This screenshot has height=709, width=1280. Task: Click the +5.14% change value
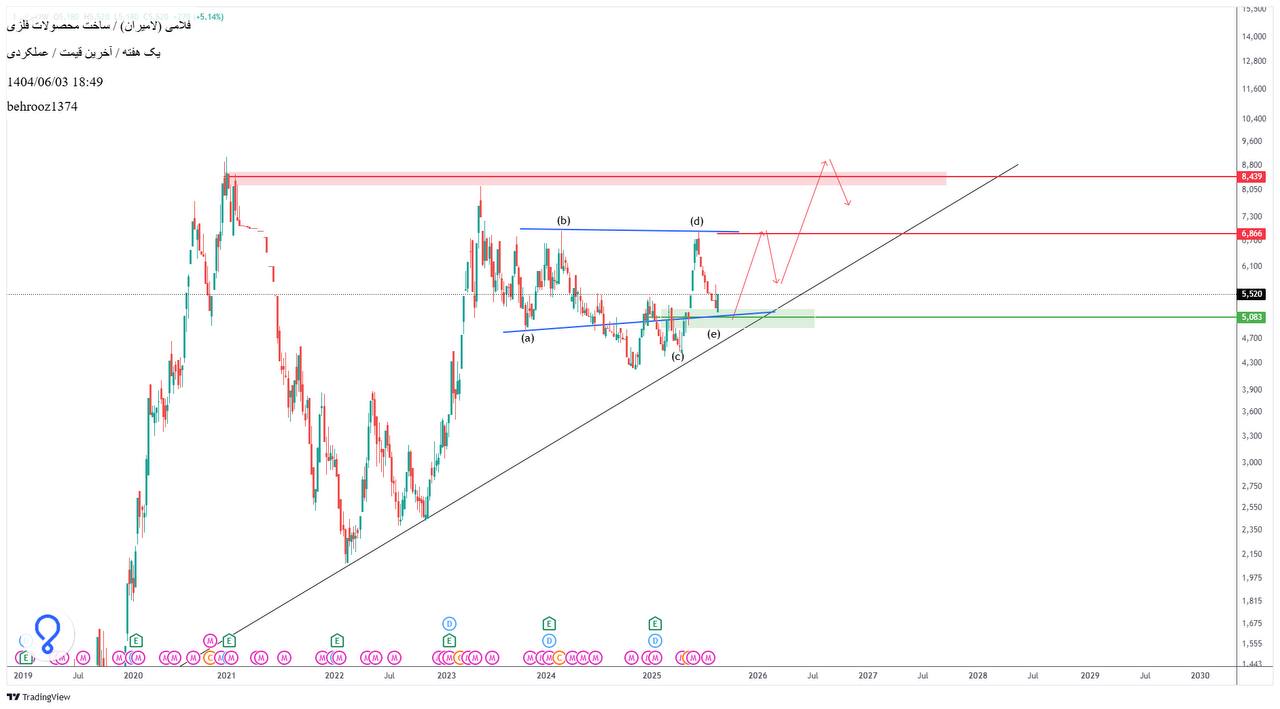click(210, 17)
